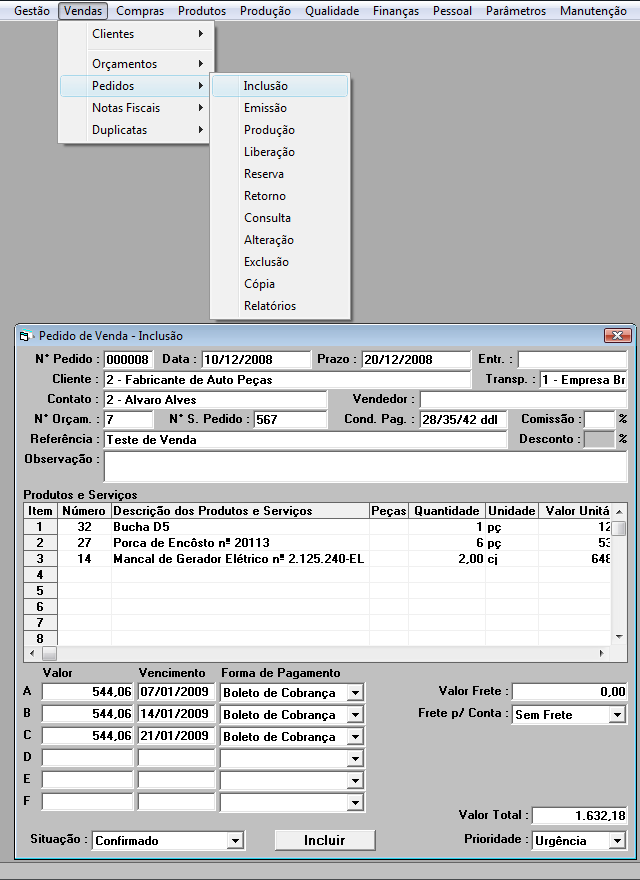Click the Referência field

tap(305, 439)
